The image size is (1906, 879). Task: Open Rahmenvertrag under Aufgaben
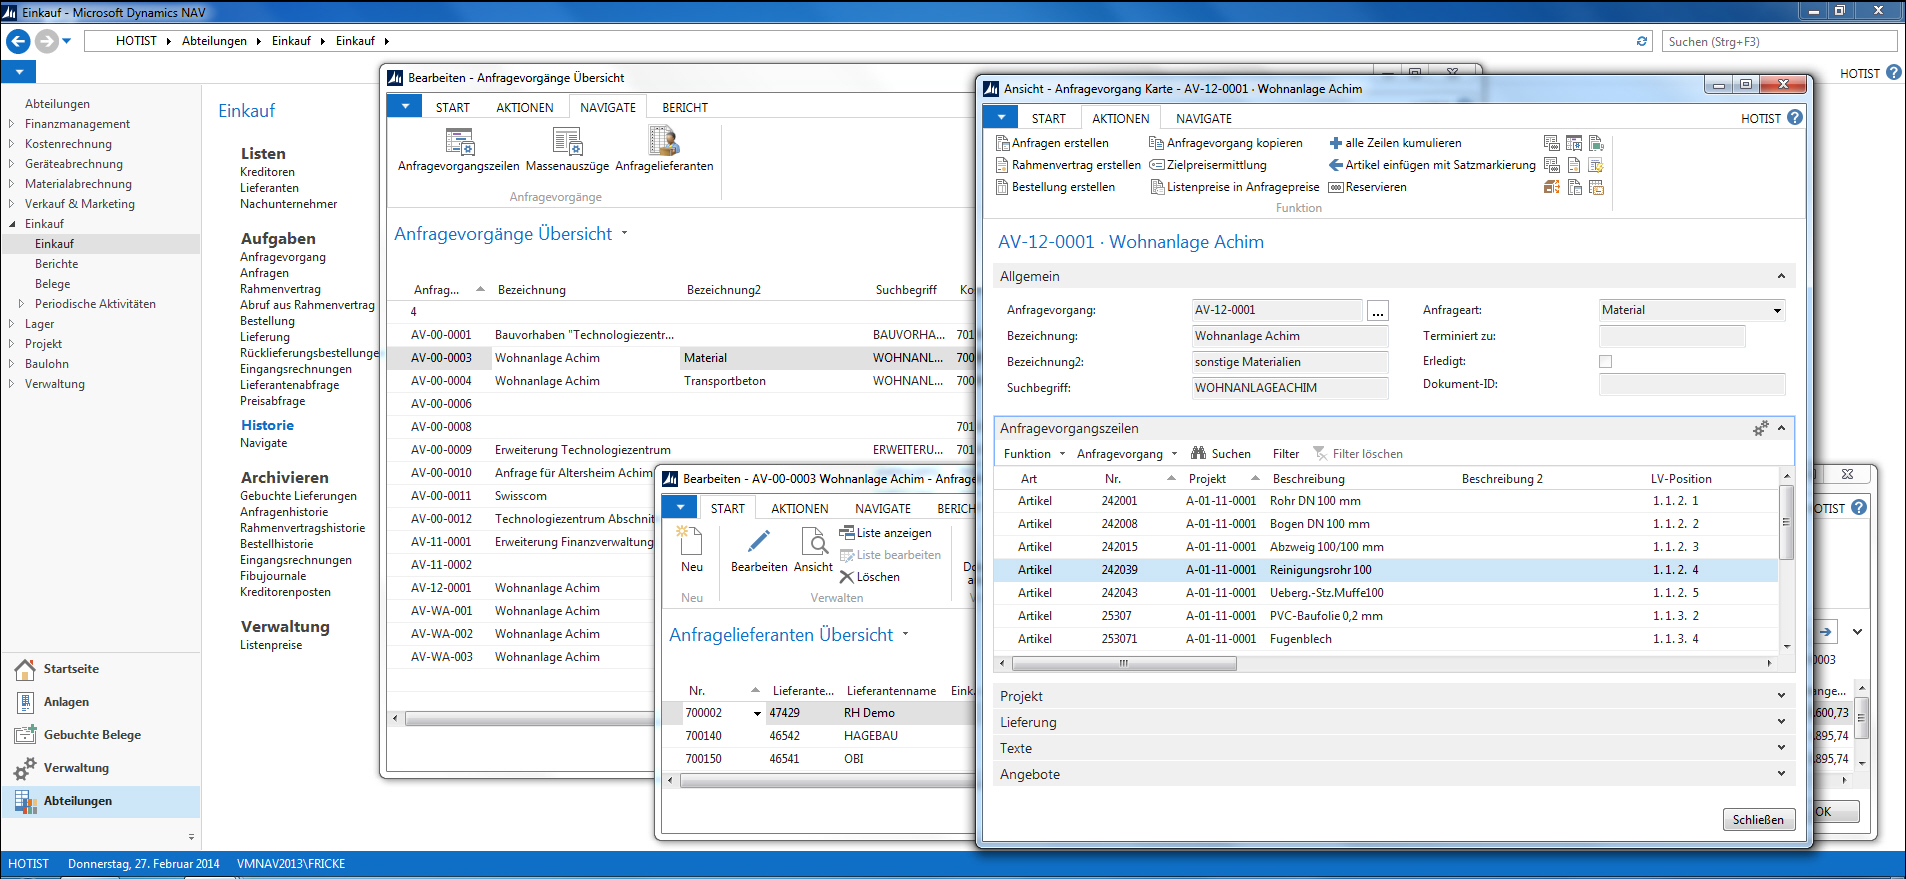coord(280,289)
